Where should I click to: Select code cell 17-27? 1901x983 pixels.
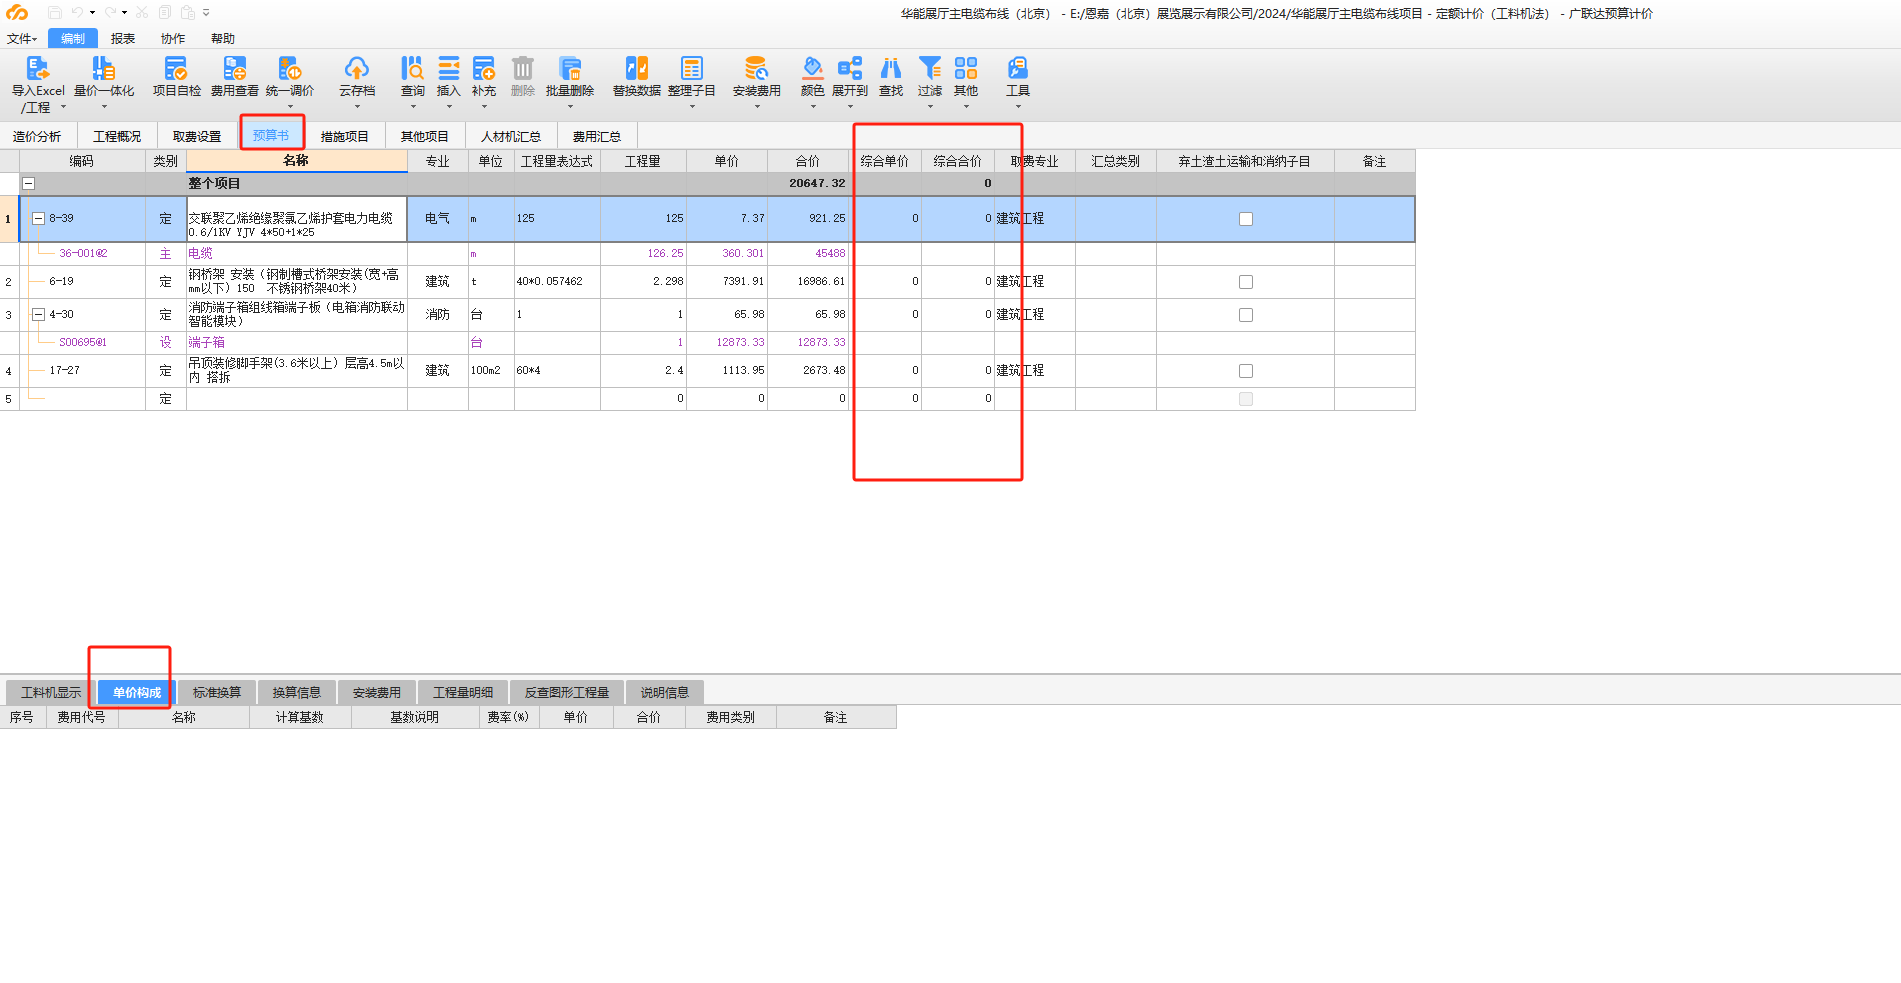(x=83, y=371)
